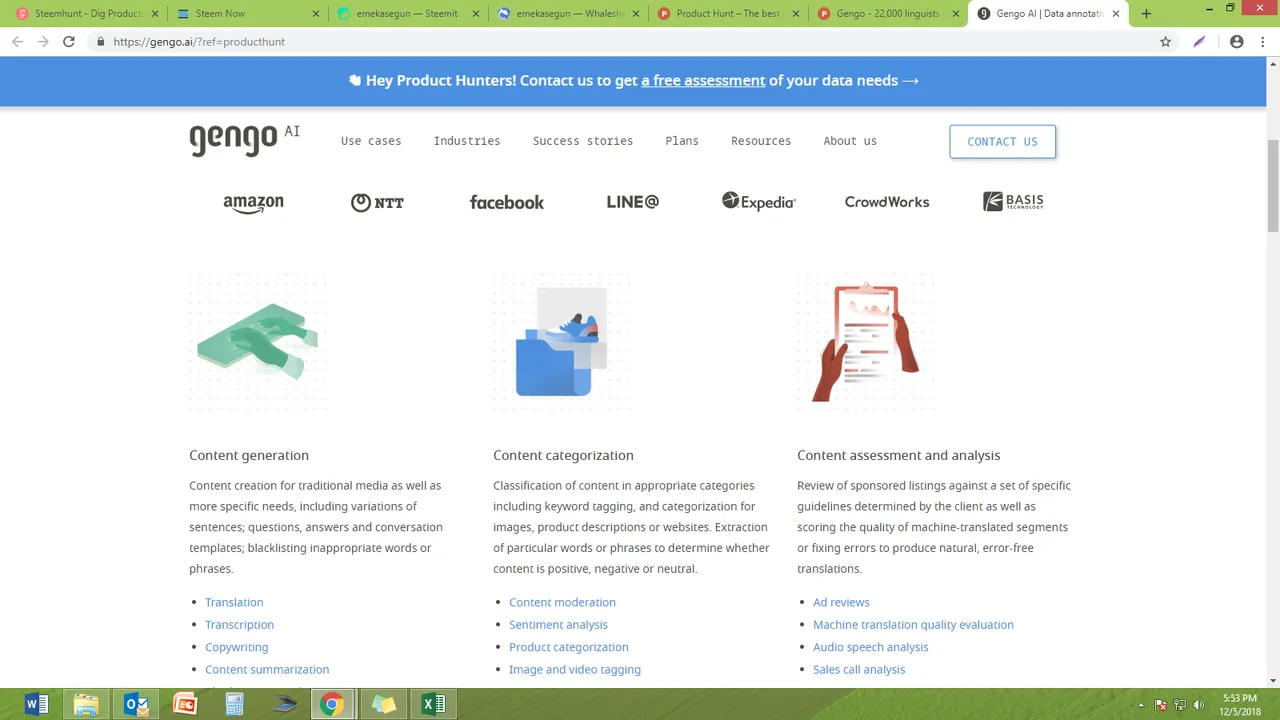Open the Sales call analysis link
Image resolution: width=1280 pixels, height=720 pixels.
(x=859, y=670)
